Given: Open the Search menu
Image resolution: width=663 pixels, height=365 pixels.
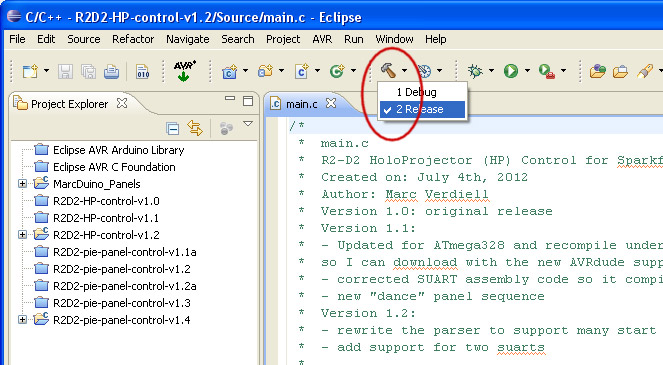Looking at the screenshot, I should click(238, 39).
